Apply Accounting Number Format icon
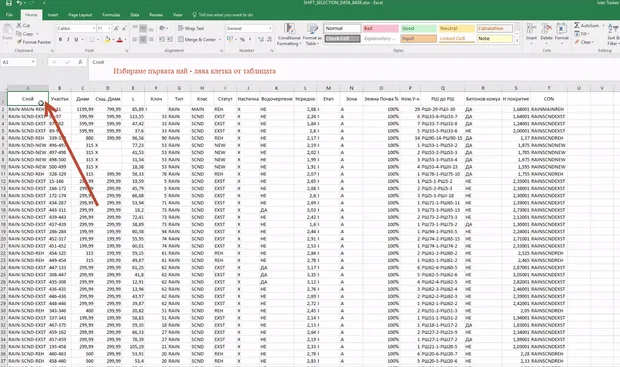Viewport: 620px width, 367px height. pyautogui.click(x=230, y=40)
